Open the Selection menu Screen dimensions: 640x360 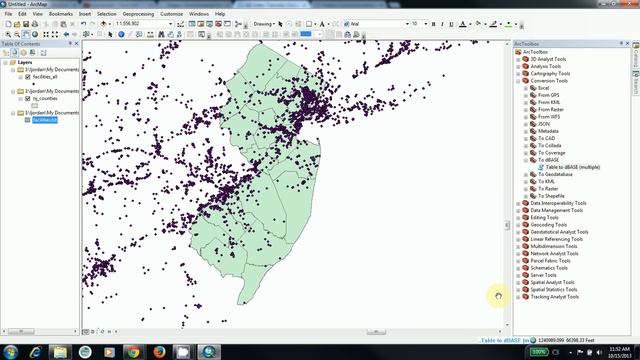(107, 14)
